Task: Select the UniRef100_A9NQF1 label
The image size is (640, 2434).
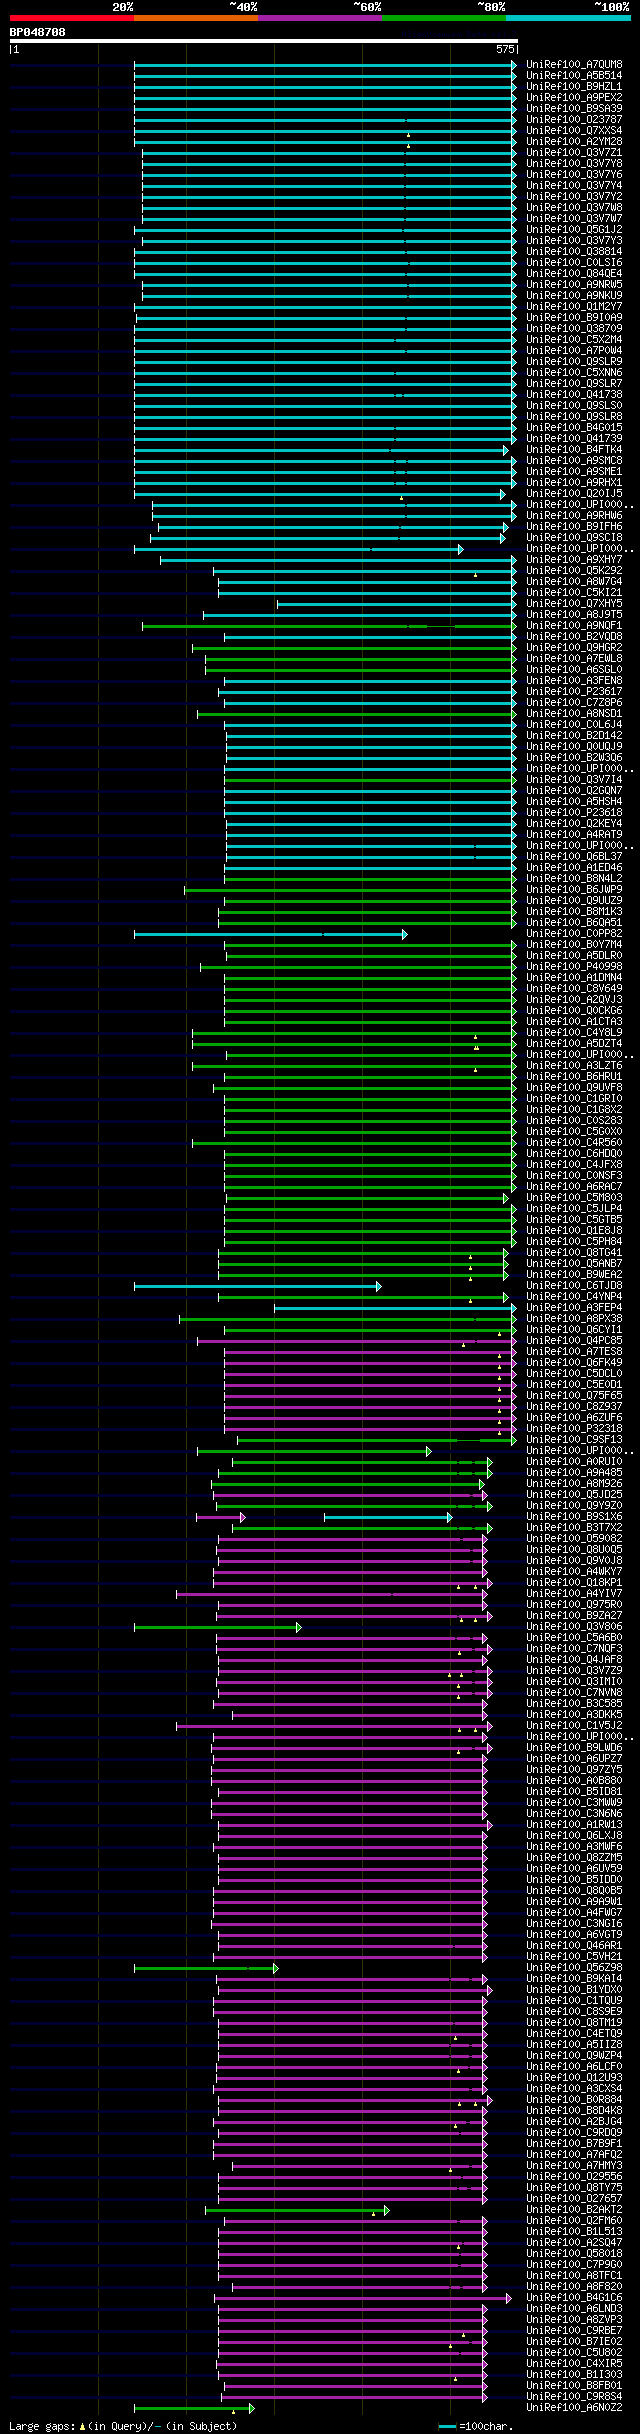Action: [574, 626]
